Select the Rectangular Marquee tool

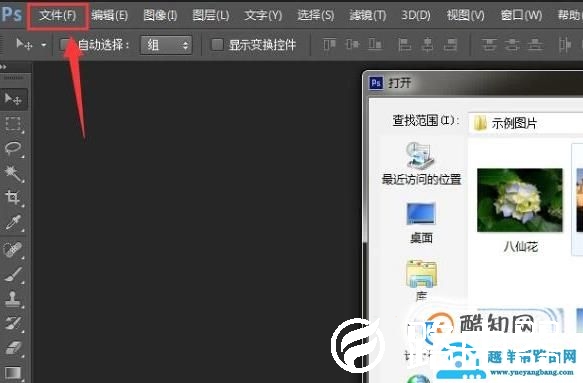[x=13, y=124]
